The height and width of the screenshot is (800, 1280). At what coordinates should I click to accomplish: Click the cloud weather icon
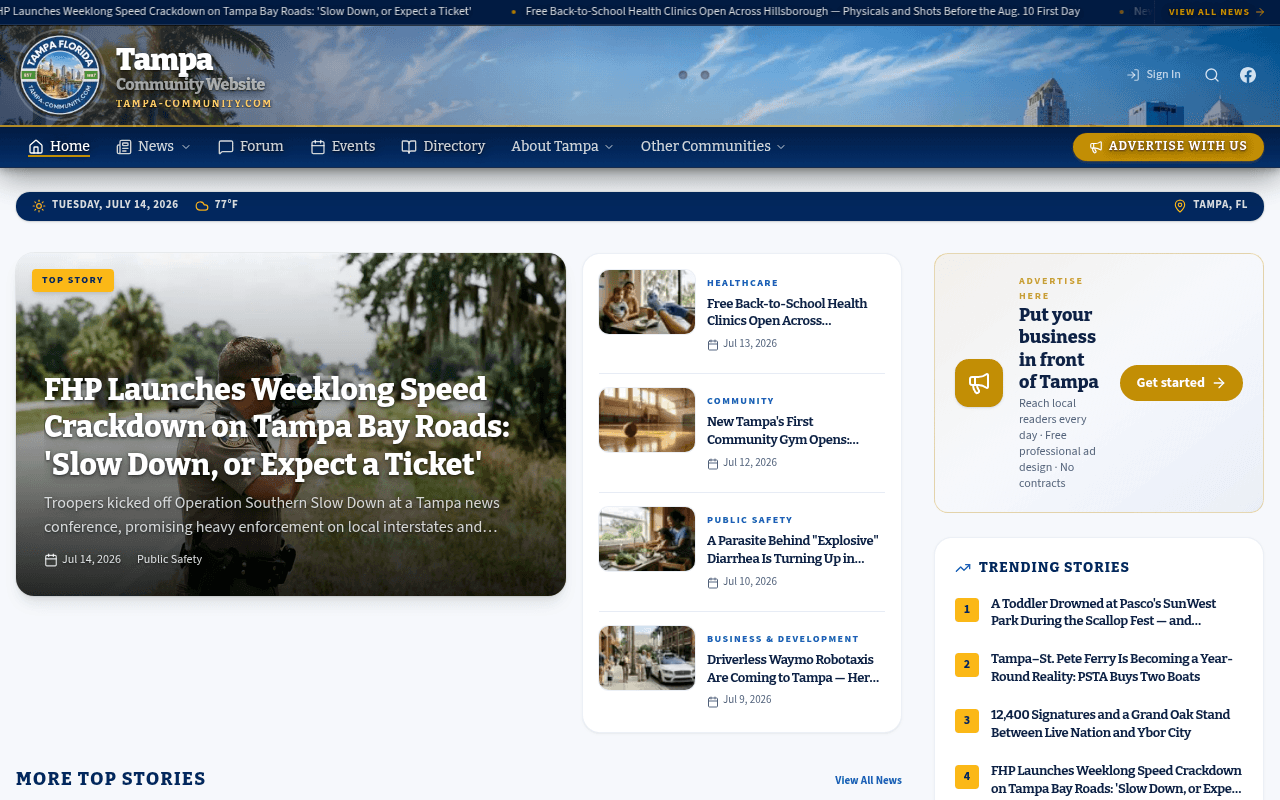click(x=202, y=205)
